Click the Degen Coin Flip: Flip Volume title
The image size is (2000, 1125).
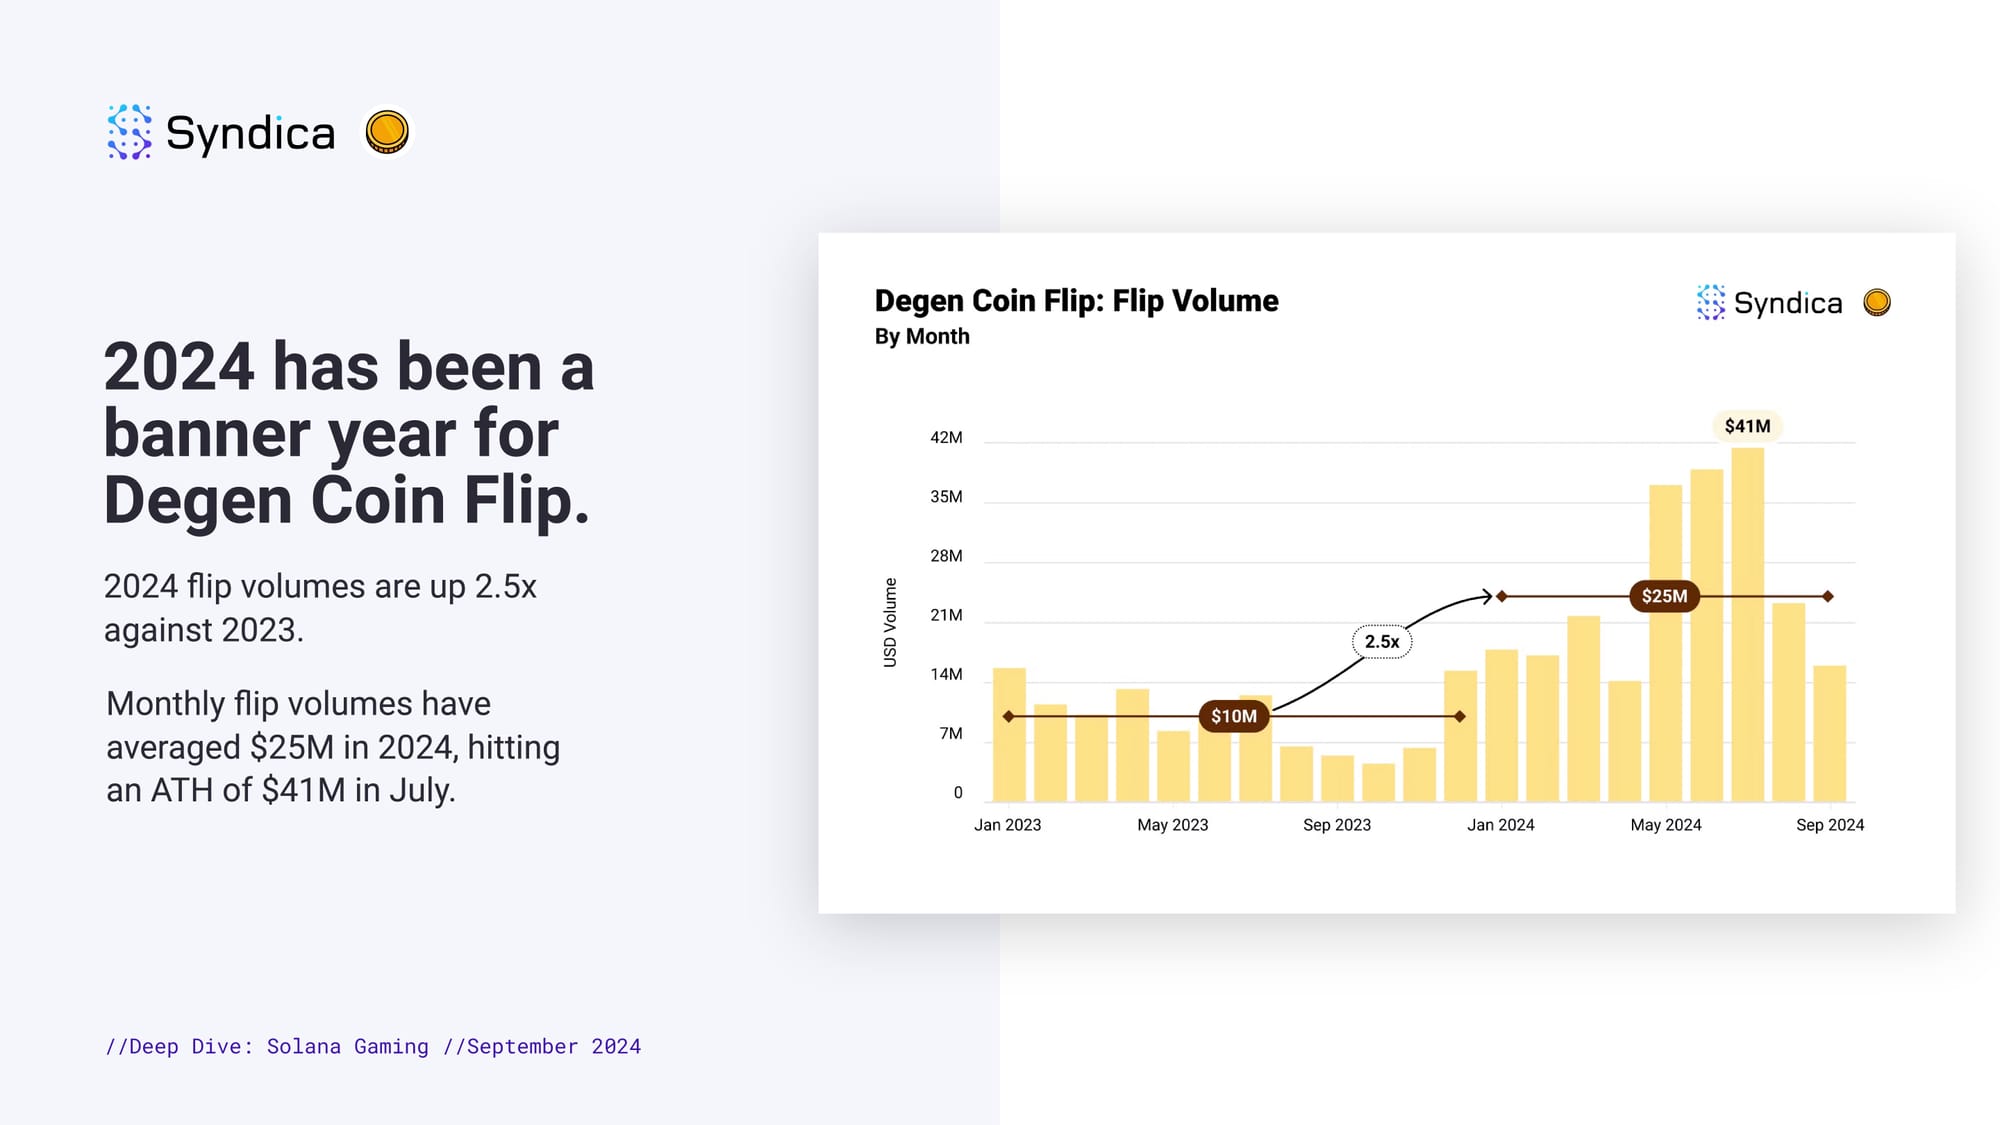(1076, 301)
